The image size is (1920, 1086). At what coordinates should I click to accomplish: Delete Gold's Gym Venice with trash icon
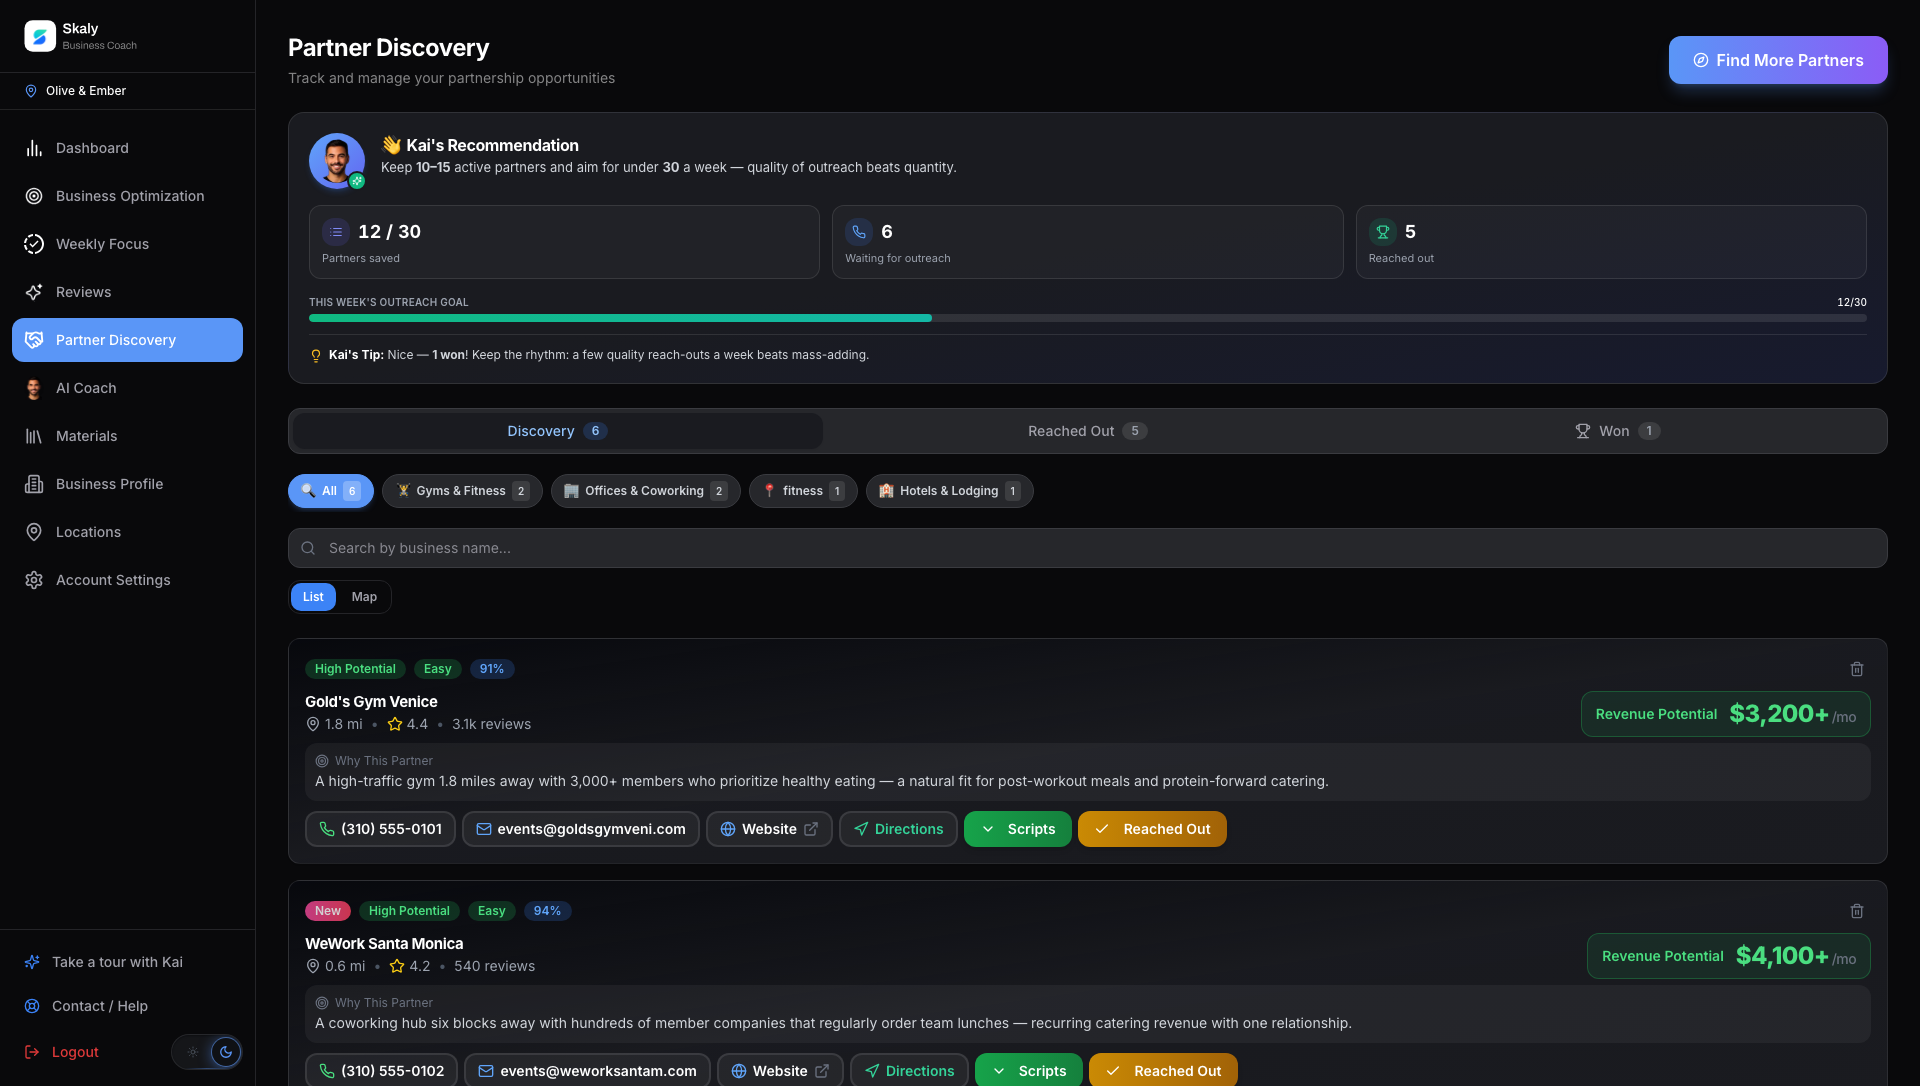[x=1856, y=669]
